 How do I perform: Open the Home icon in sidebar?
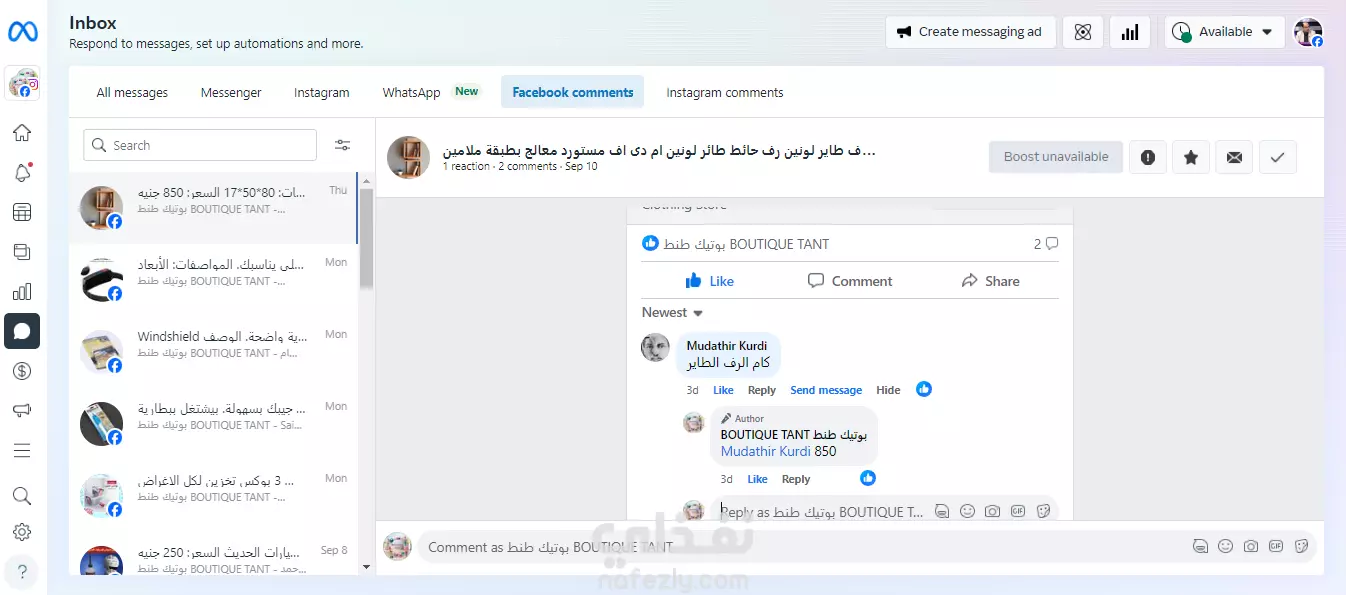(22, 133)
